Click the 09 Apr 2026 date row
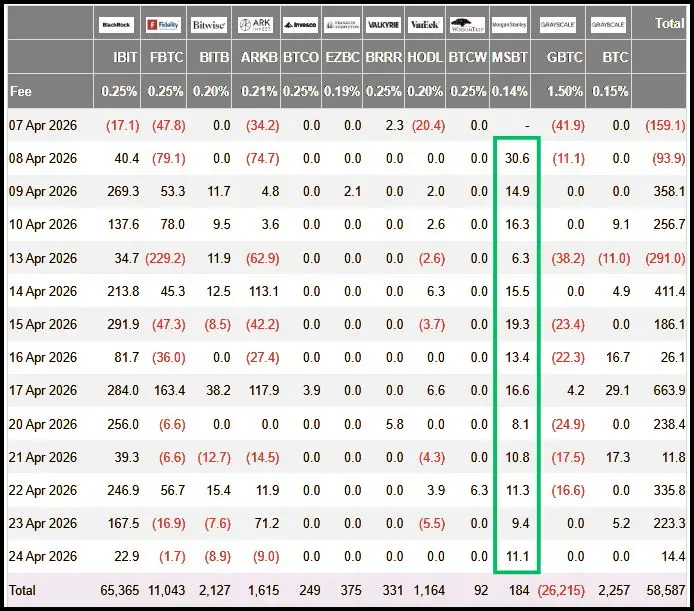 pos(347,191)
